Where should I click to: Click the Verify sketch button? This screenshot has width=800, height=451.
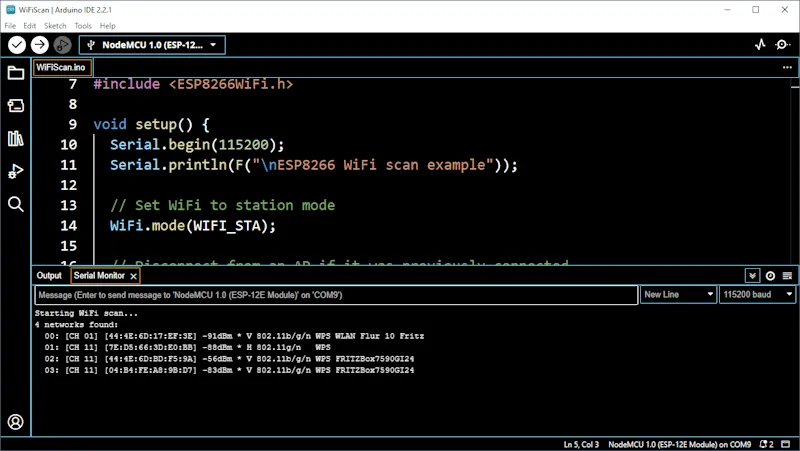17,45
